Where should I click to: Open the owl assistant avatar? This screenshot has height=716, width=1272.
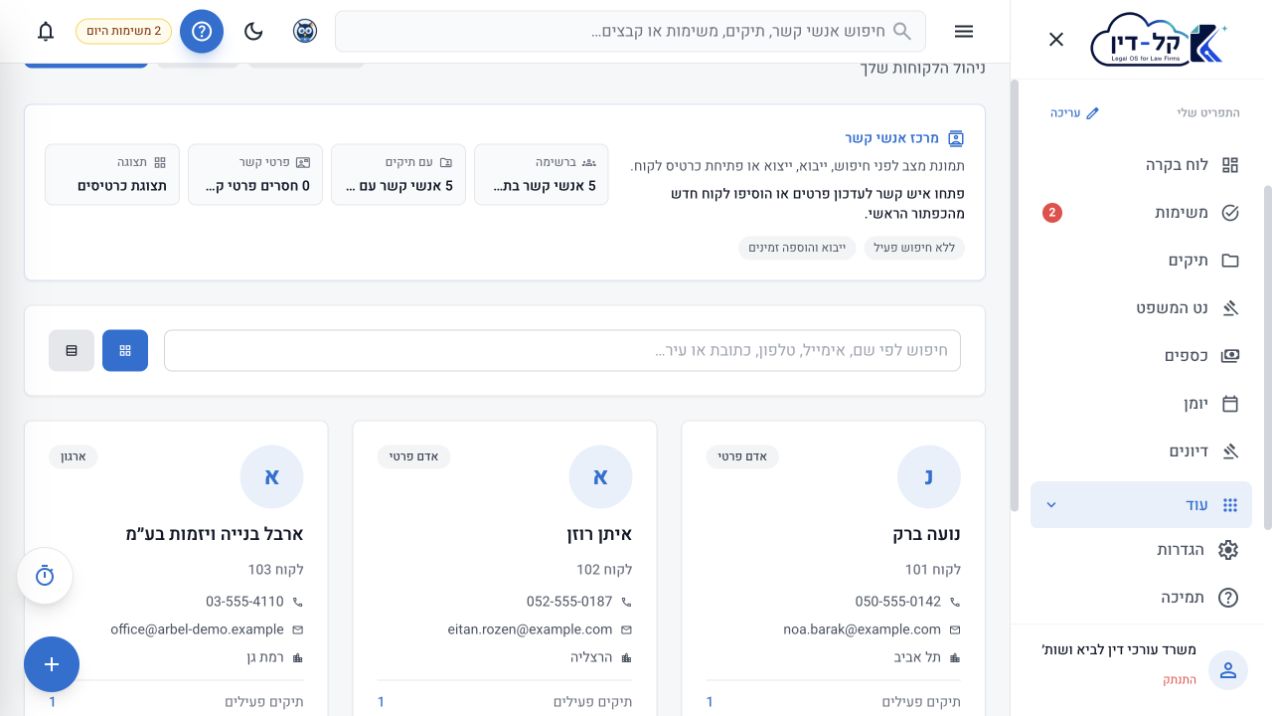(x=305, y=31)
